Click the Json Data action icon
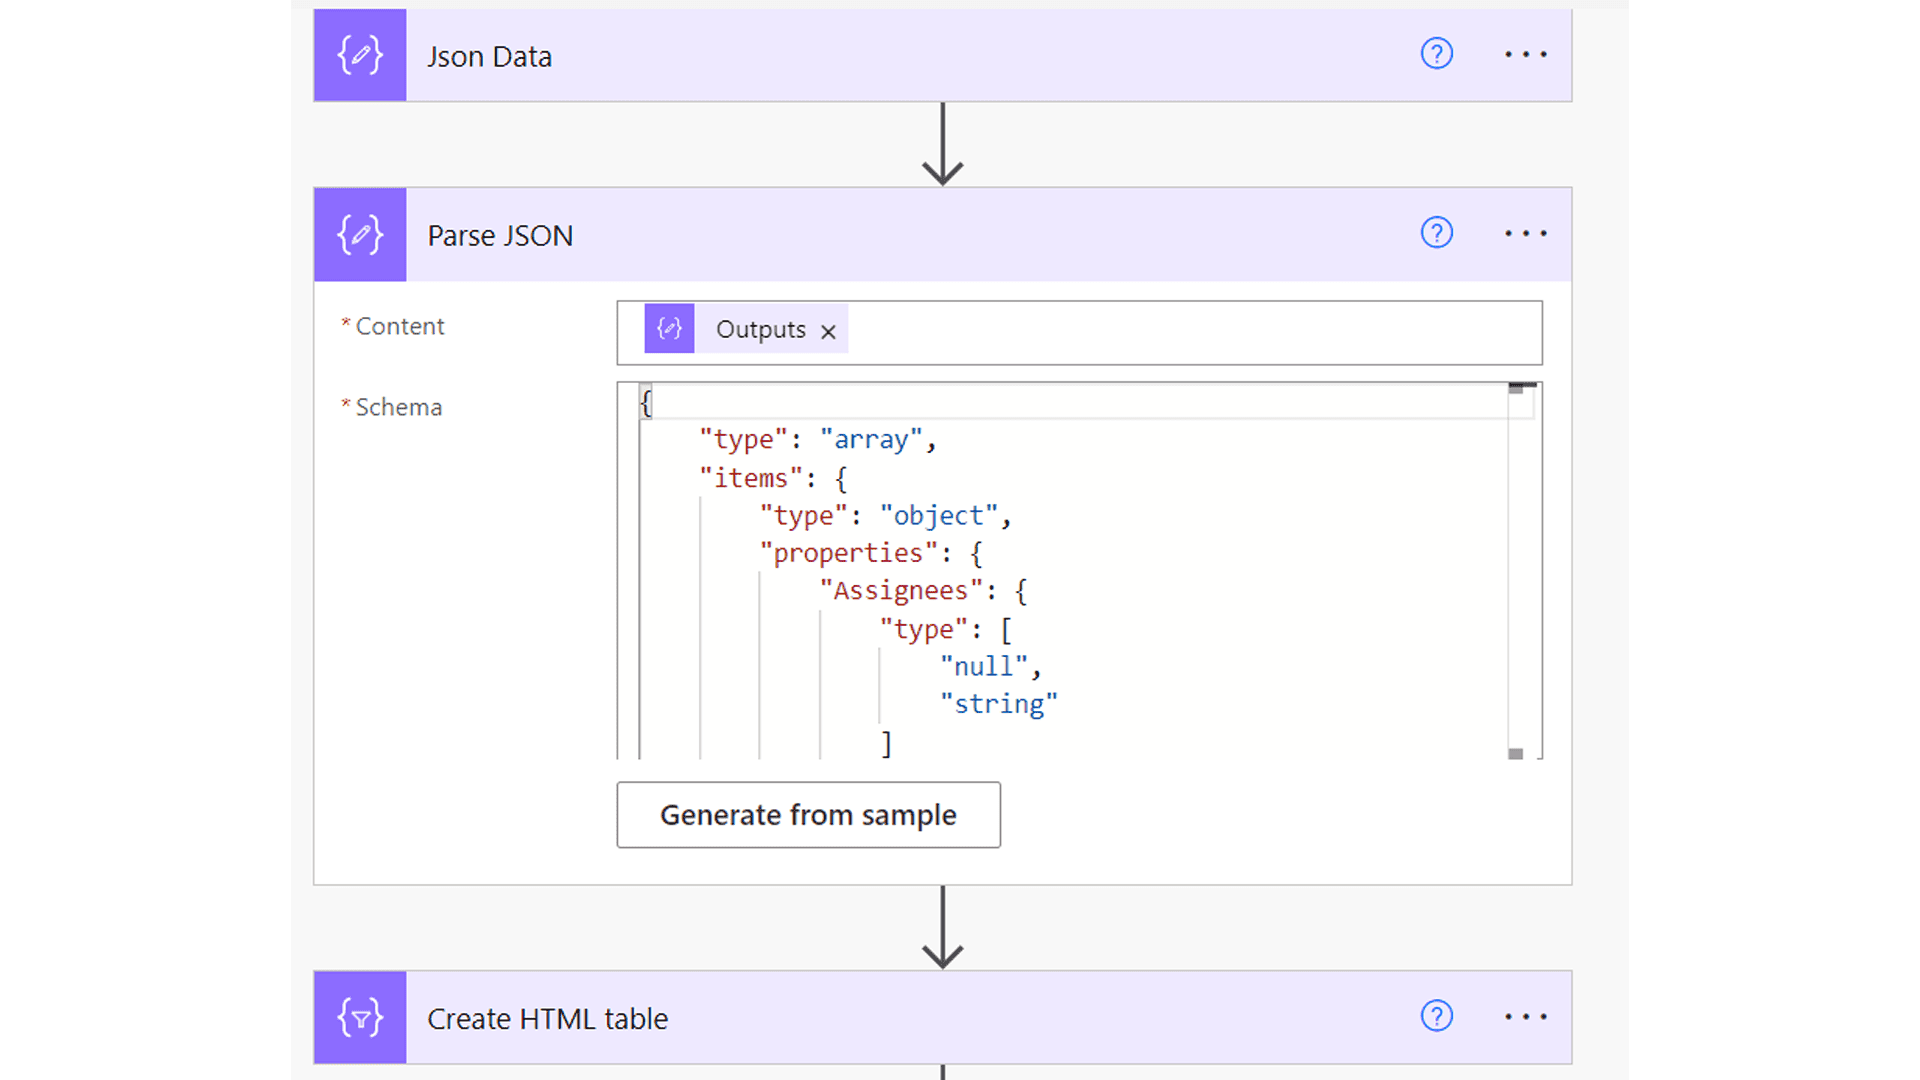Viewport: 1920px width, 1080px height. click(x=360, y=55)
